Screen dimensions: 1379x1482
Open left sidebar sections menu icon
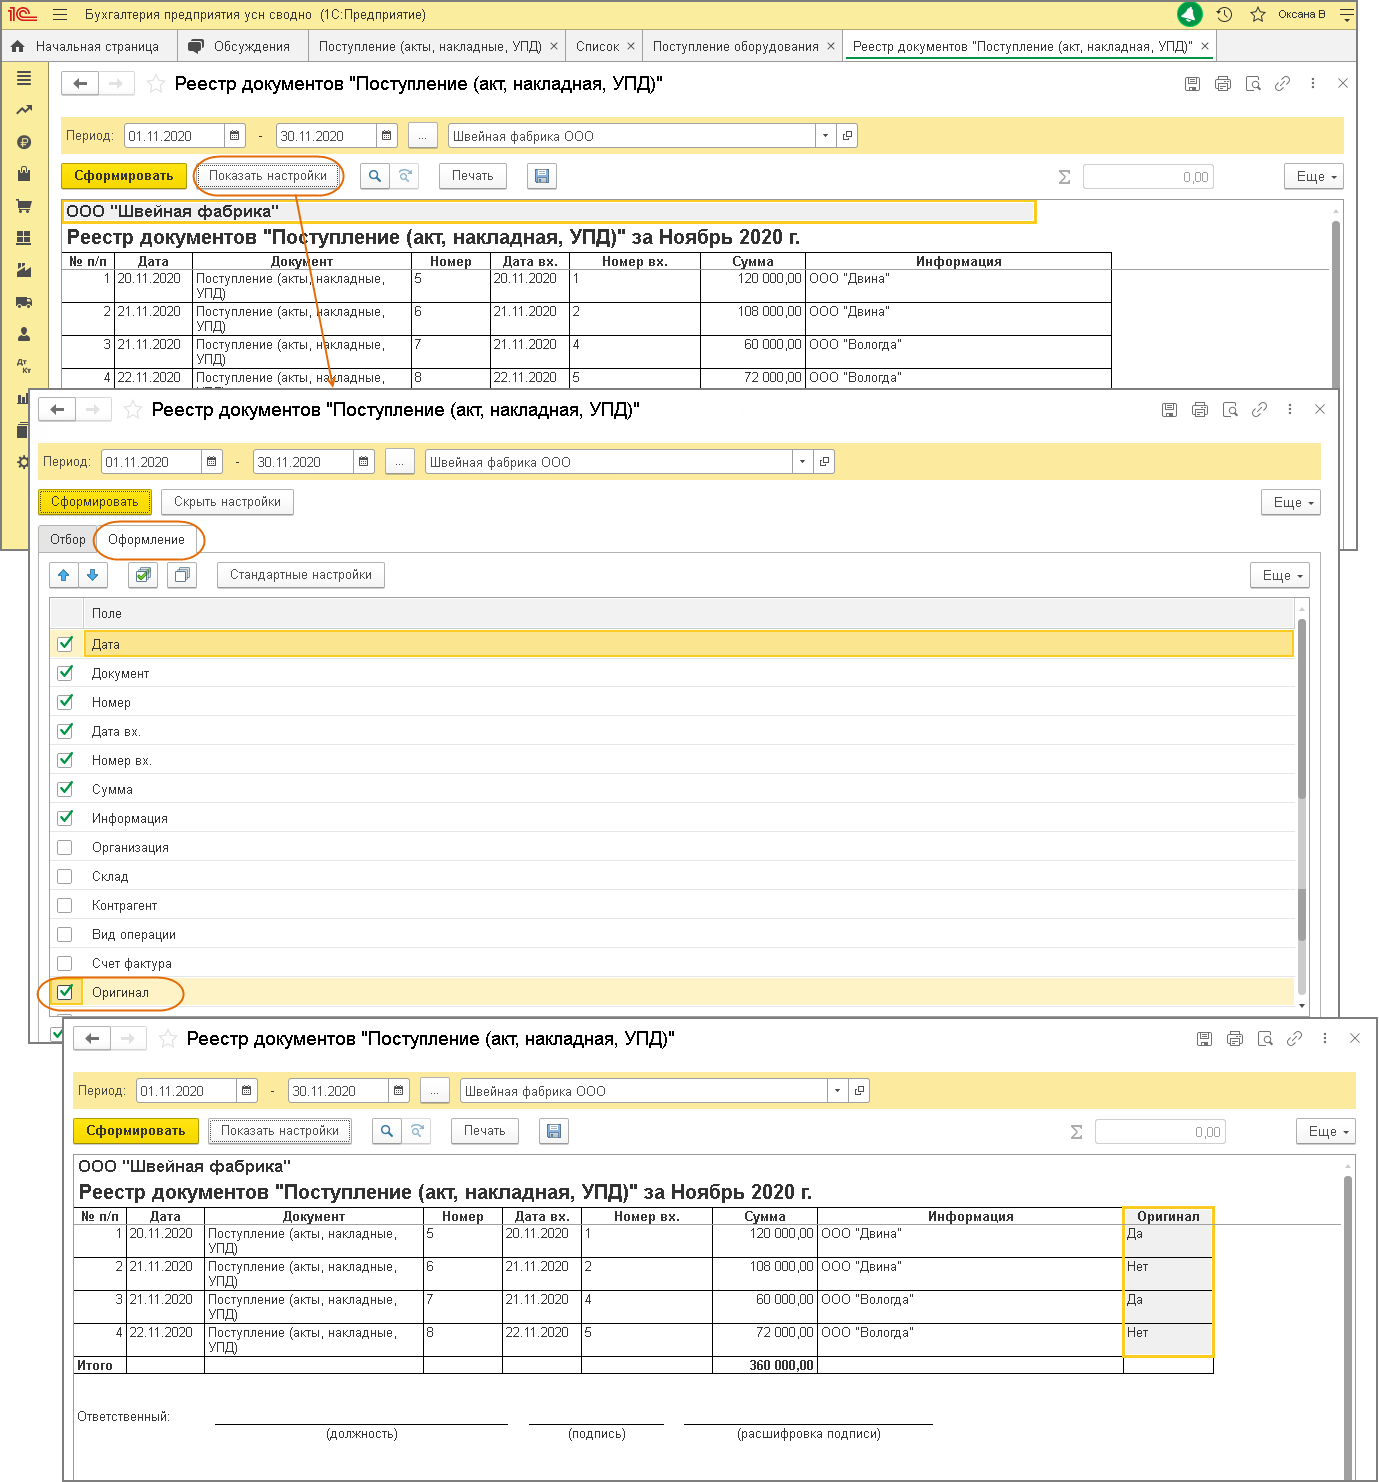point(24,78)
